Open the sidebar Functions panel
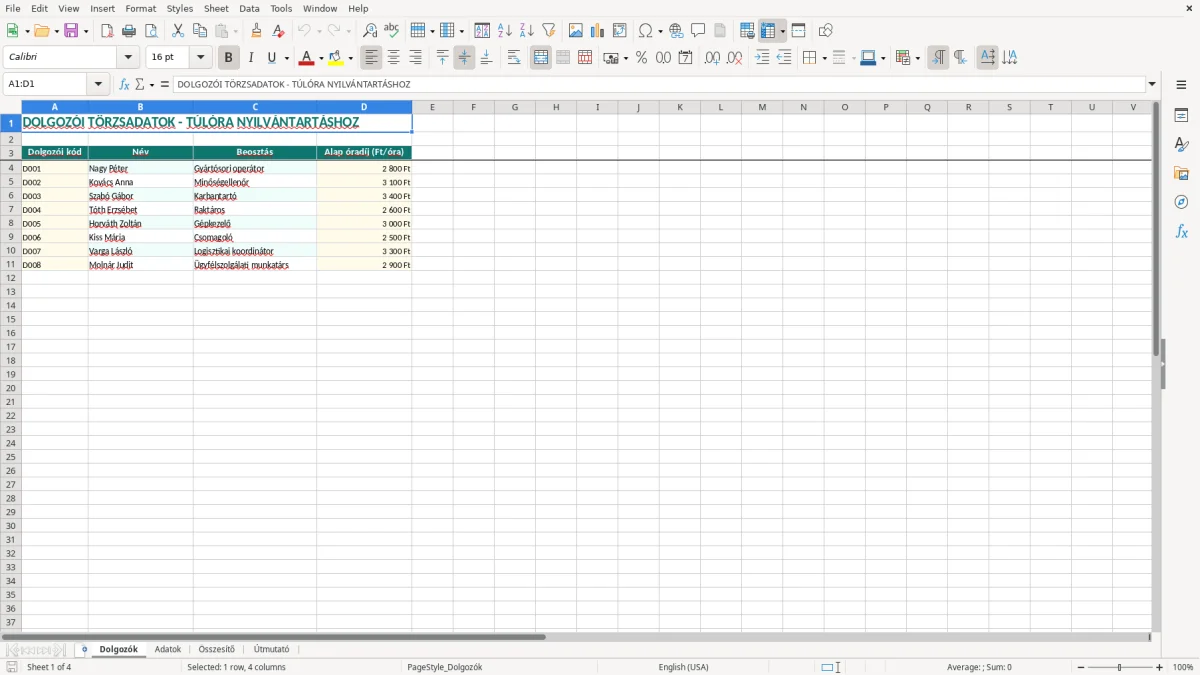The image size is (1200, 675). (x=1181, y=232)
